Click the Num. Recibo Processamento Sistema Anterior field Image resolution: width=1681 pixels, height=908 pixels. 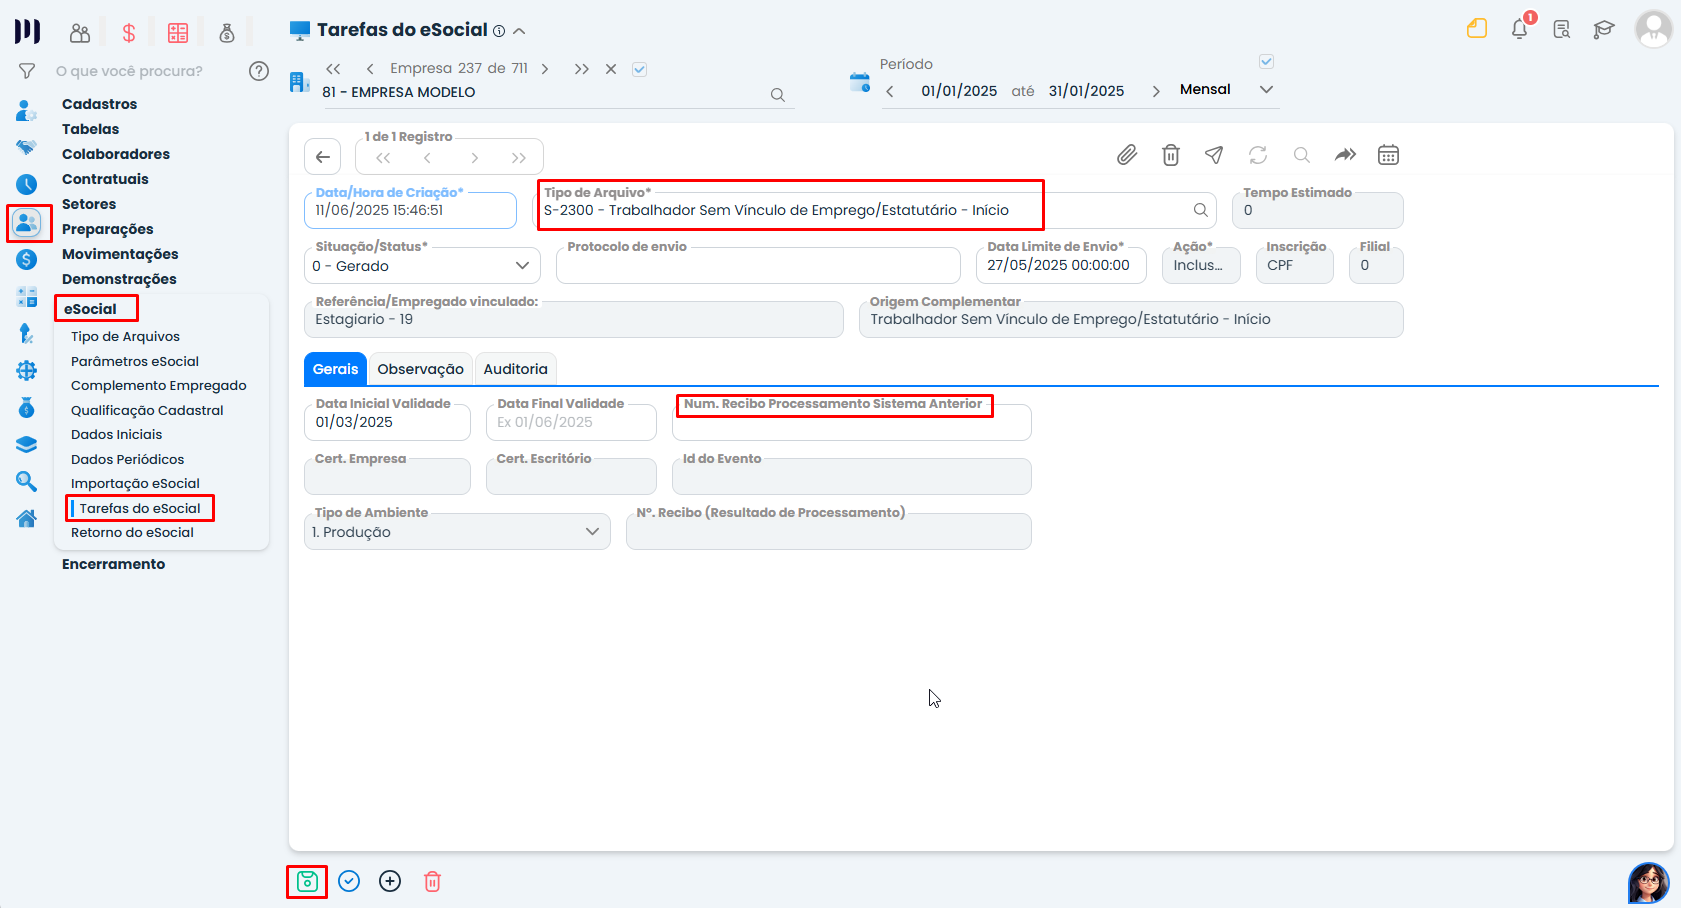pyautogui.click(x=852, y=422)
